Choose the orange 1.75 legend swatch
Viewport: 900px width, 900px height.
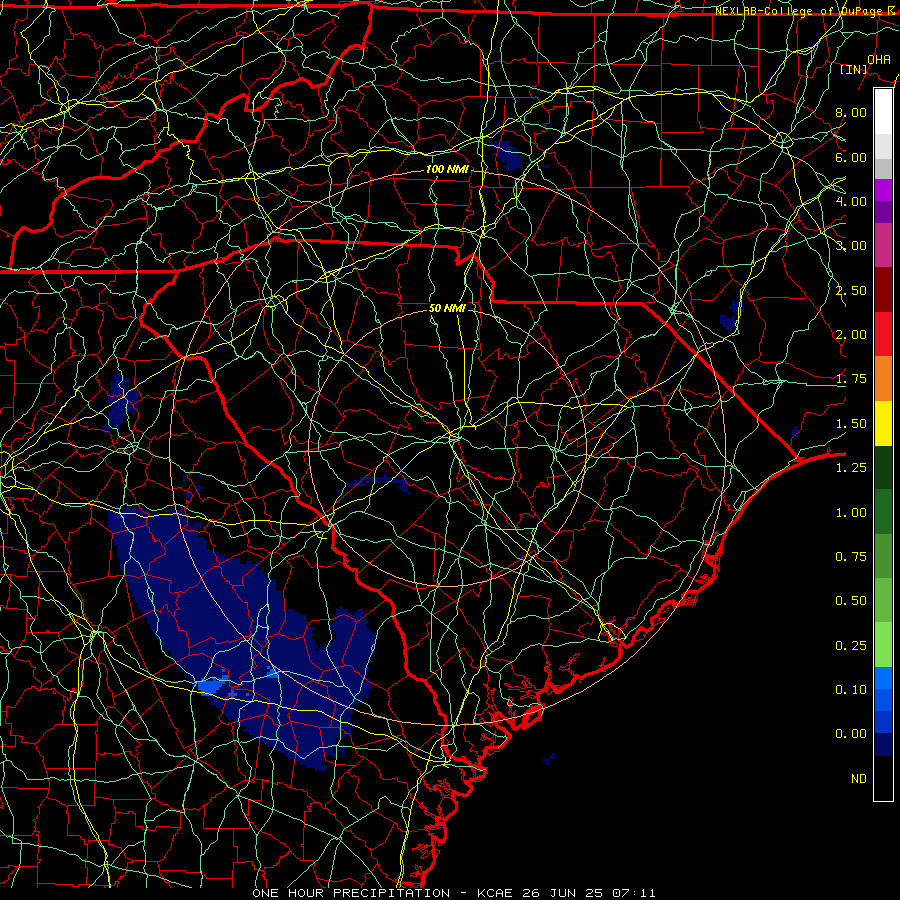coord(883,379)
